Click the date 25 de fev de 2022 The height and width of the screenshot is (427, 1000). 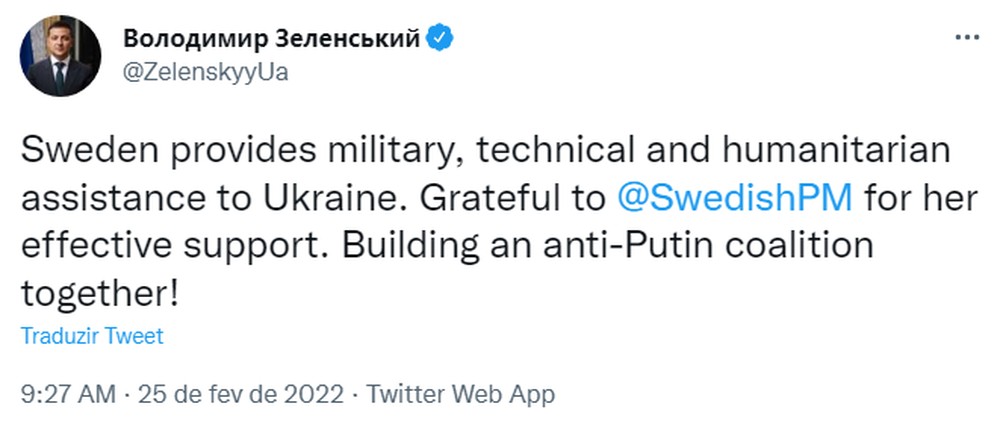pyautogui.click(x=240, y=394)
